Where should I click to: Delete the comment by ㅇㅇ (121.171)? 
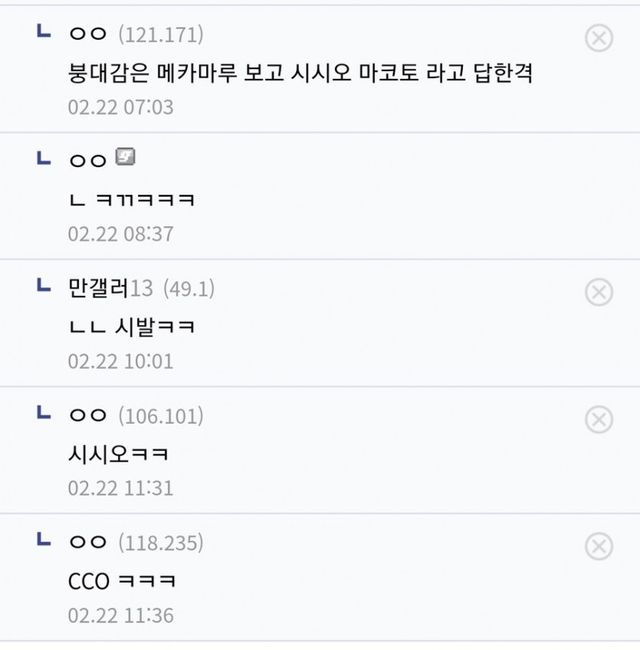point(598,39)
